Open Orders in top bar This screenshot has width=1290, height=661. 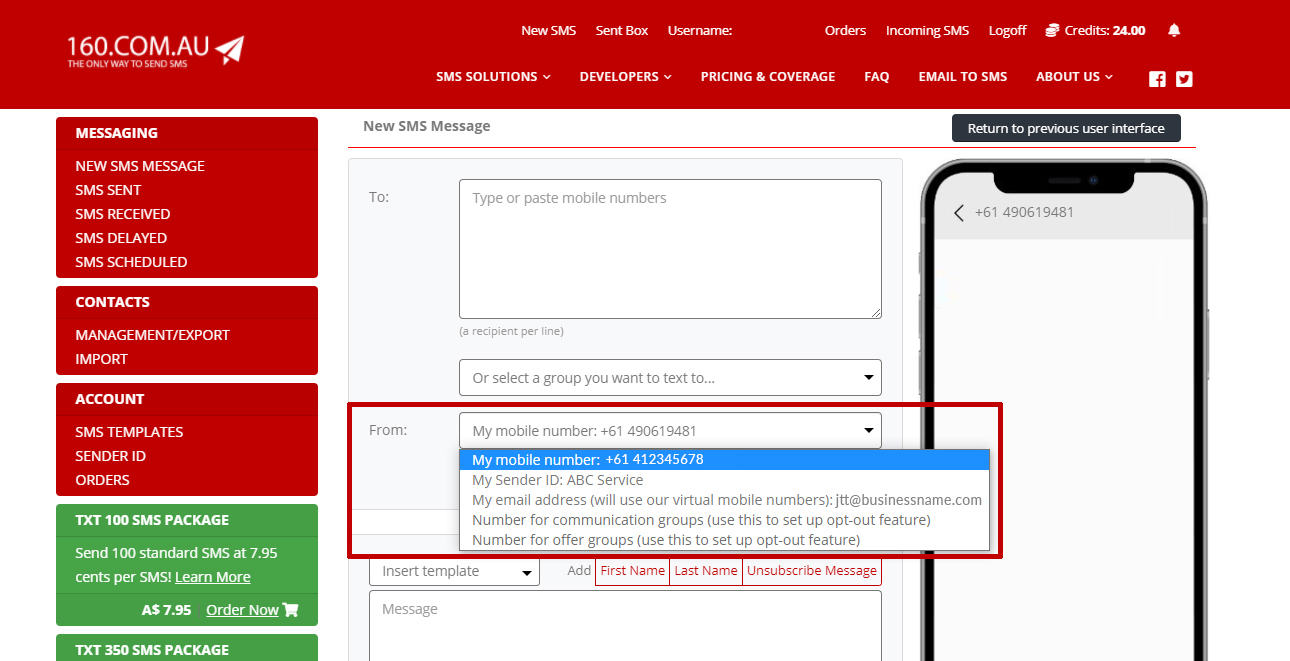click(x=845, y=31)
